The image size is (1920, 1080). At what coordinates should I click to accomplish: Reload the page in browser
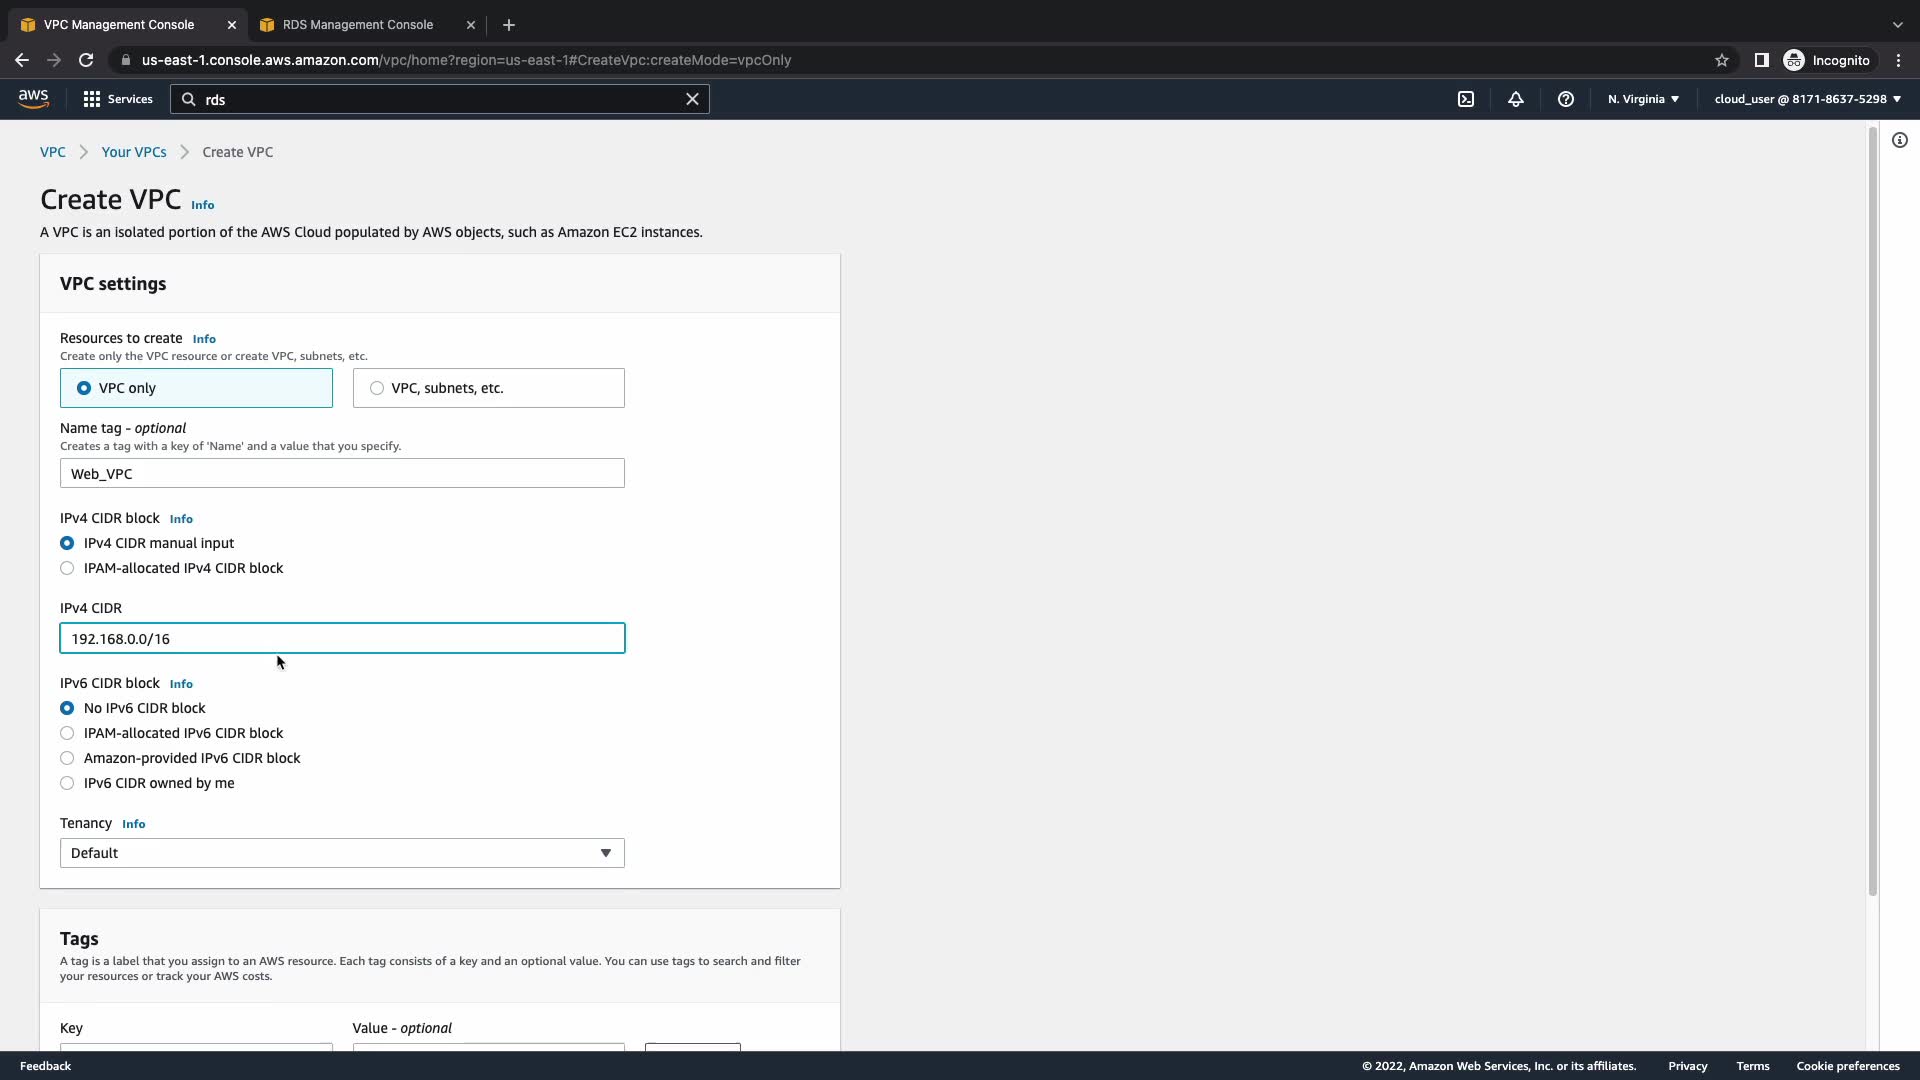(86, 60)
